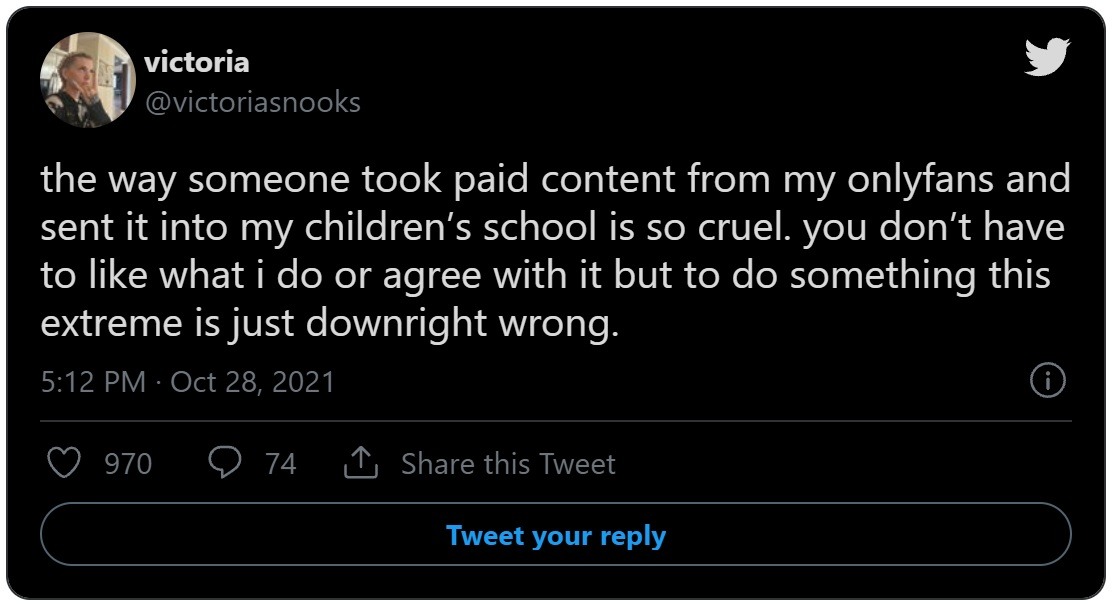
Task: Click the 74 replies count
Action: tap(280, 464)
